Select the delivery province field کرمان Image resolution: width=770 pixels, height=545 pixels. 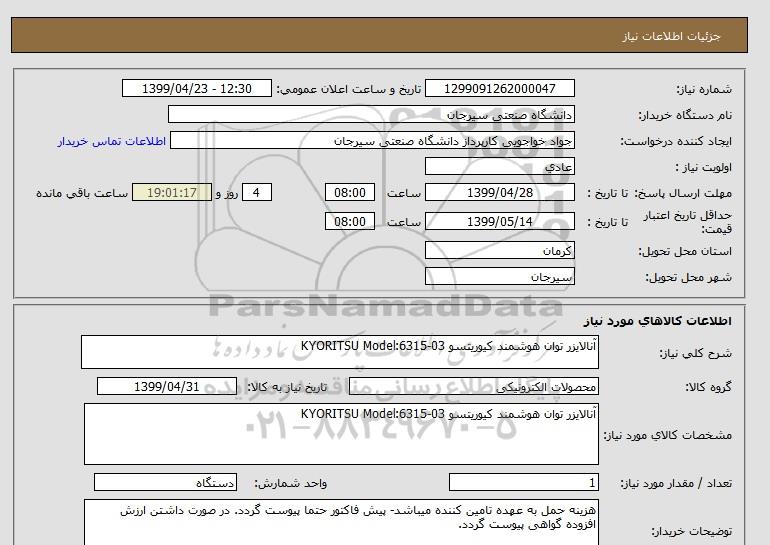point(499,250)
